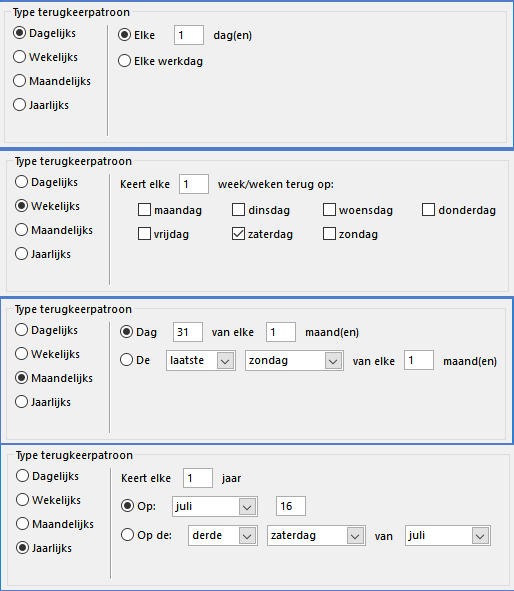Expand the "zaterdag" dropdown in the yearly panel
Image resolution: width=514 pixels, height=591 pixels.
pos(316,536)
